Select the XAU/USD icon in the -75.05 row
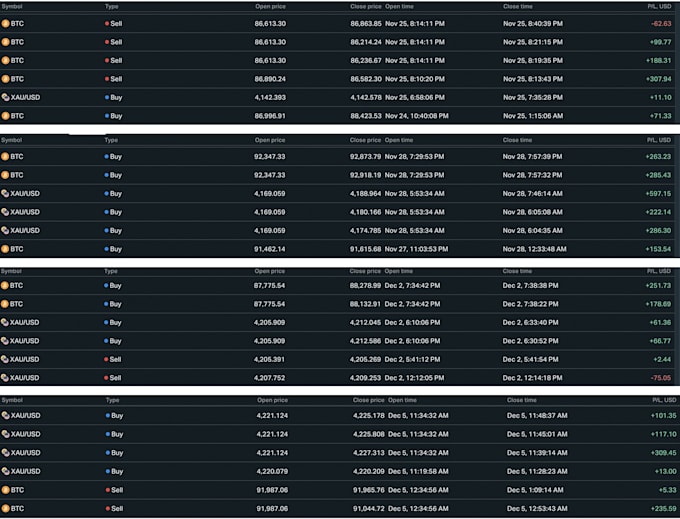 (5, 378)
